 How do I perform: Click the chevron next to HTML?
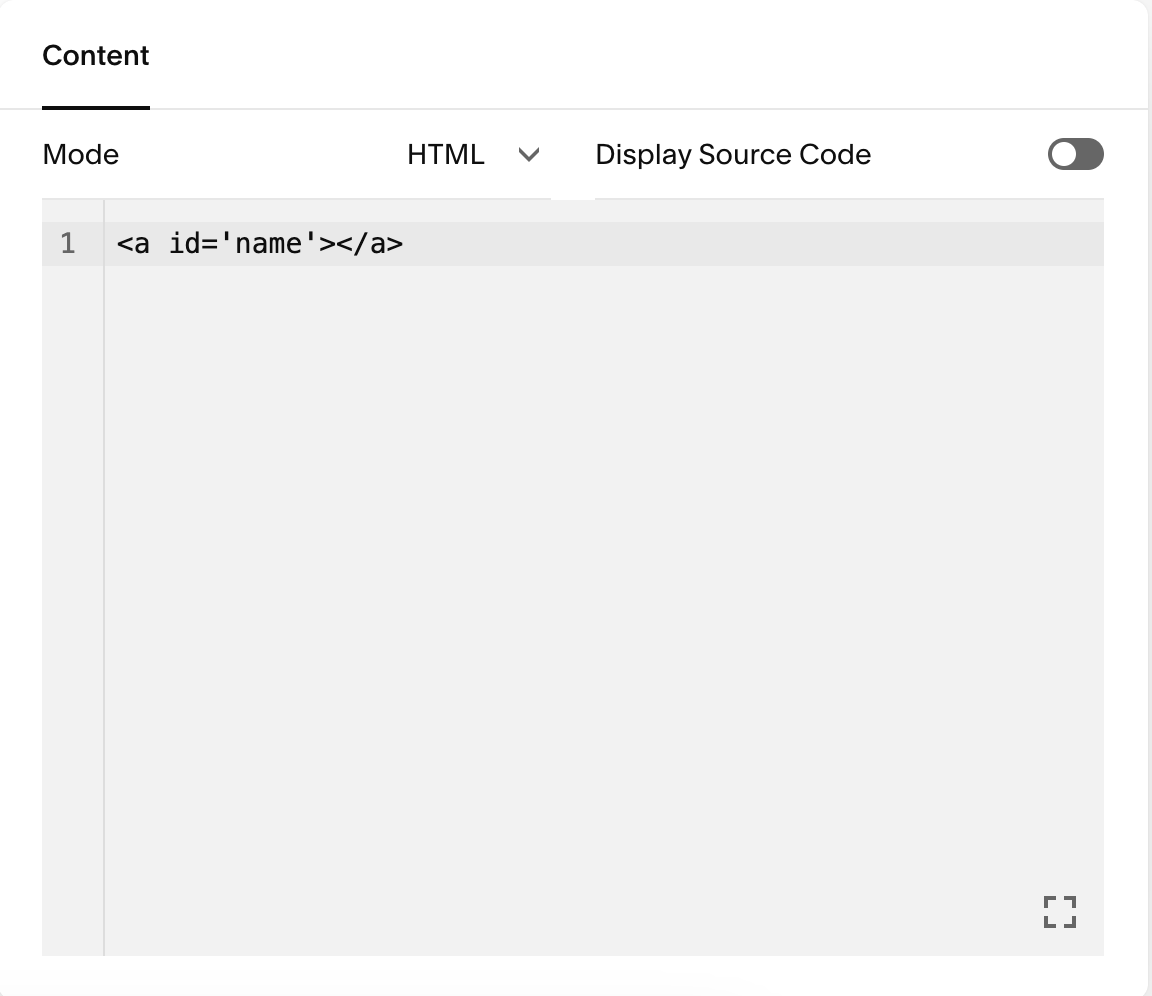click(530, 155)
